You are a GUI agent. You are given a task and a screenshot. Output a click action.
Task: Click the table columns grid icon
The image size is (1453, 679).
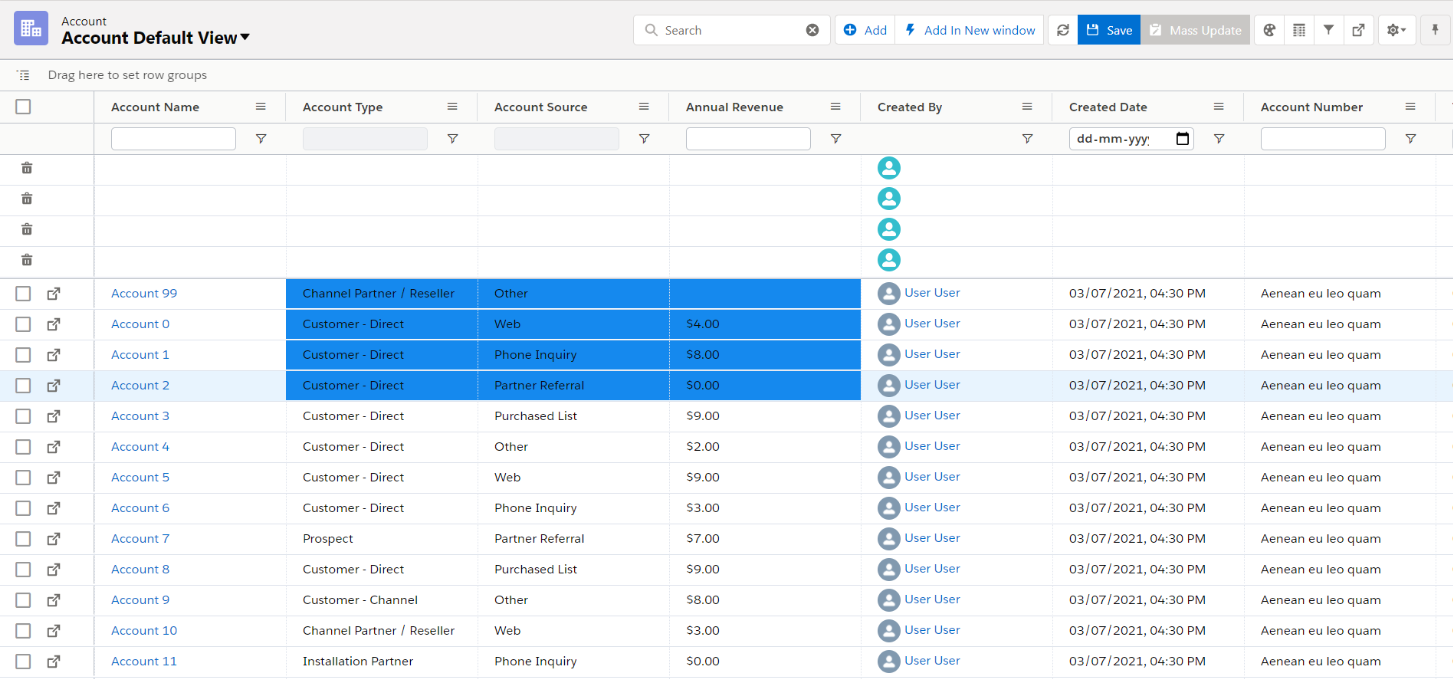pos(1299,30)
